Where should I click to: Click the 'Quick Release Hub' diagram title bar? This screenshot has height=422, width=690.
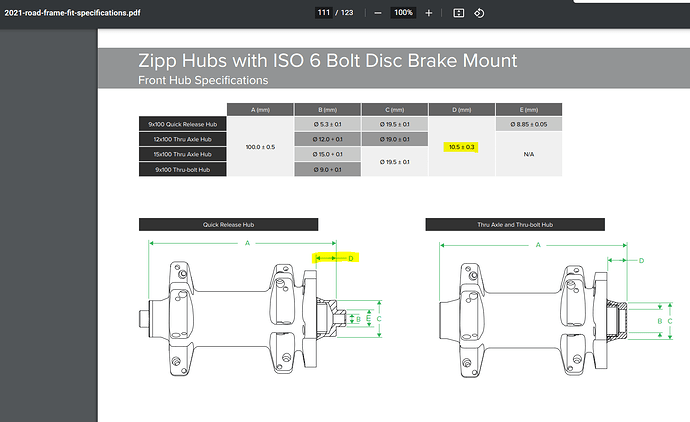pyautogui.click(x=228, y=224)
